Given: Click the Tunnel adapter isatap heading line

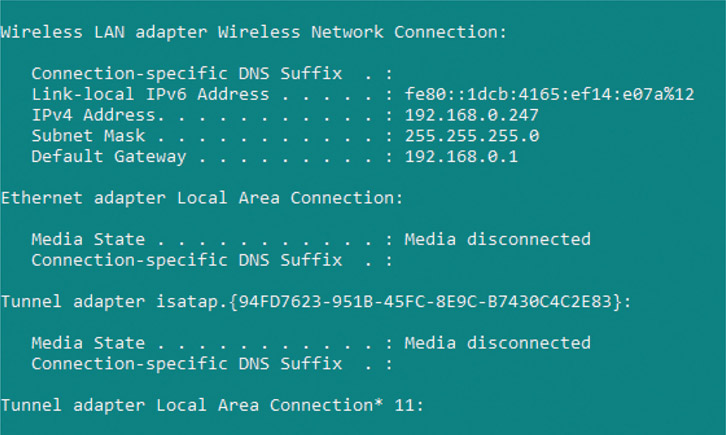Looking at the screenshot, I should tap(315, 301).
